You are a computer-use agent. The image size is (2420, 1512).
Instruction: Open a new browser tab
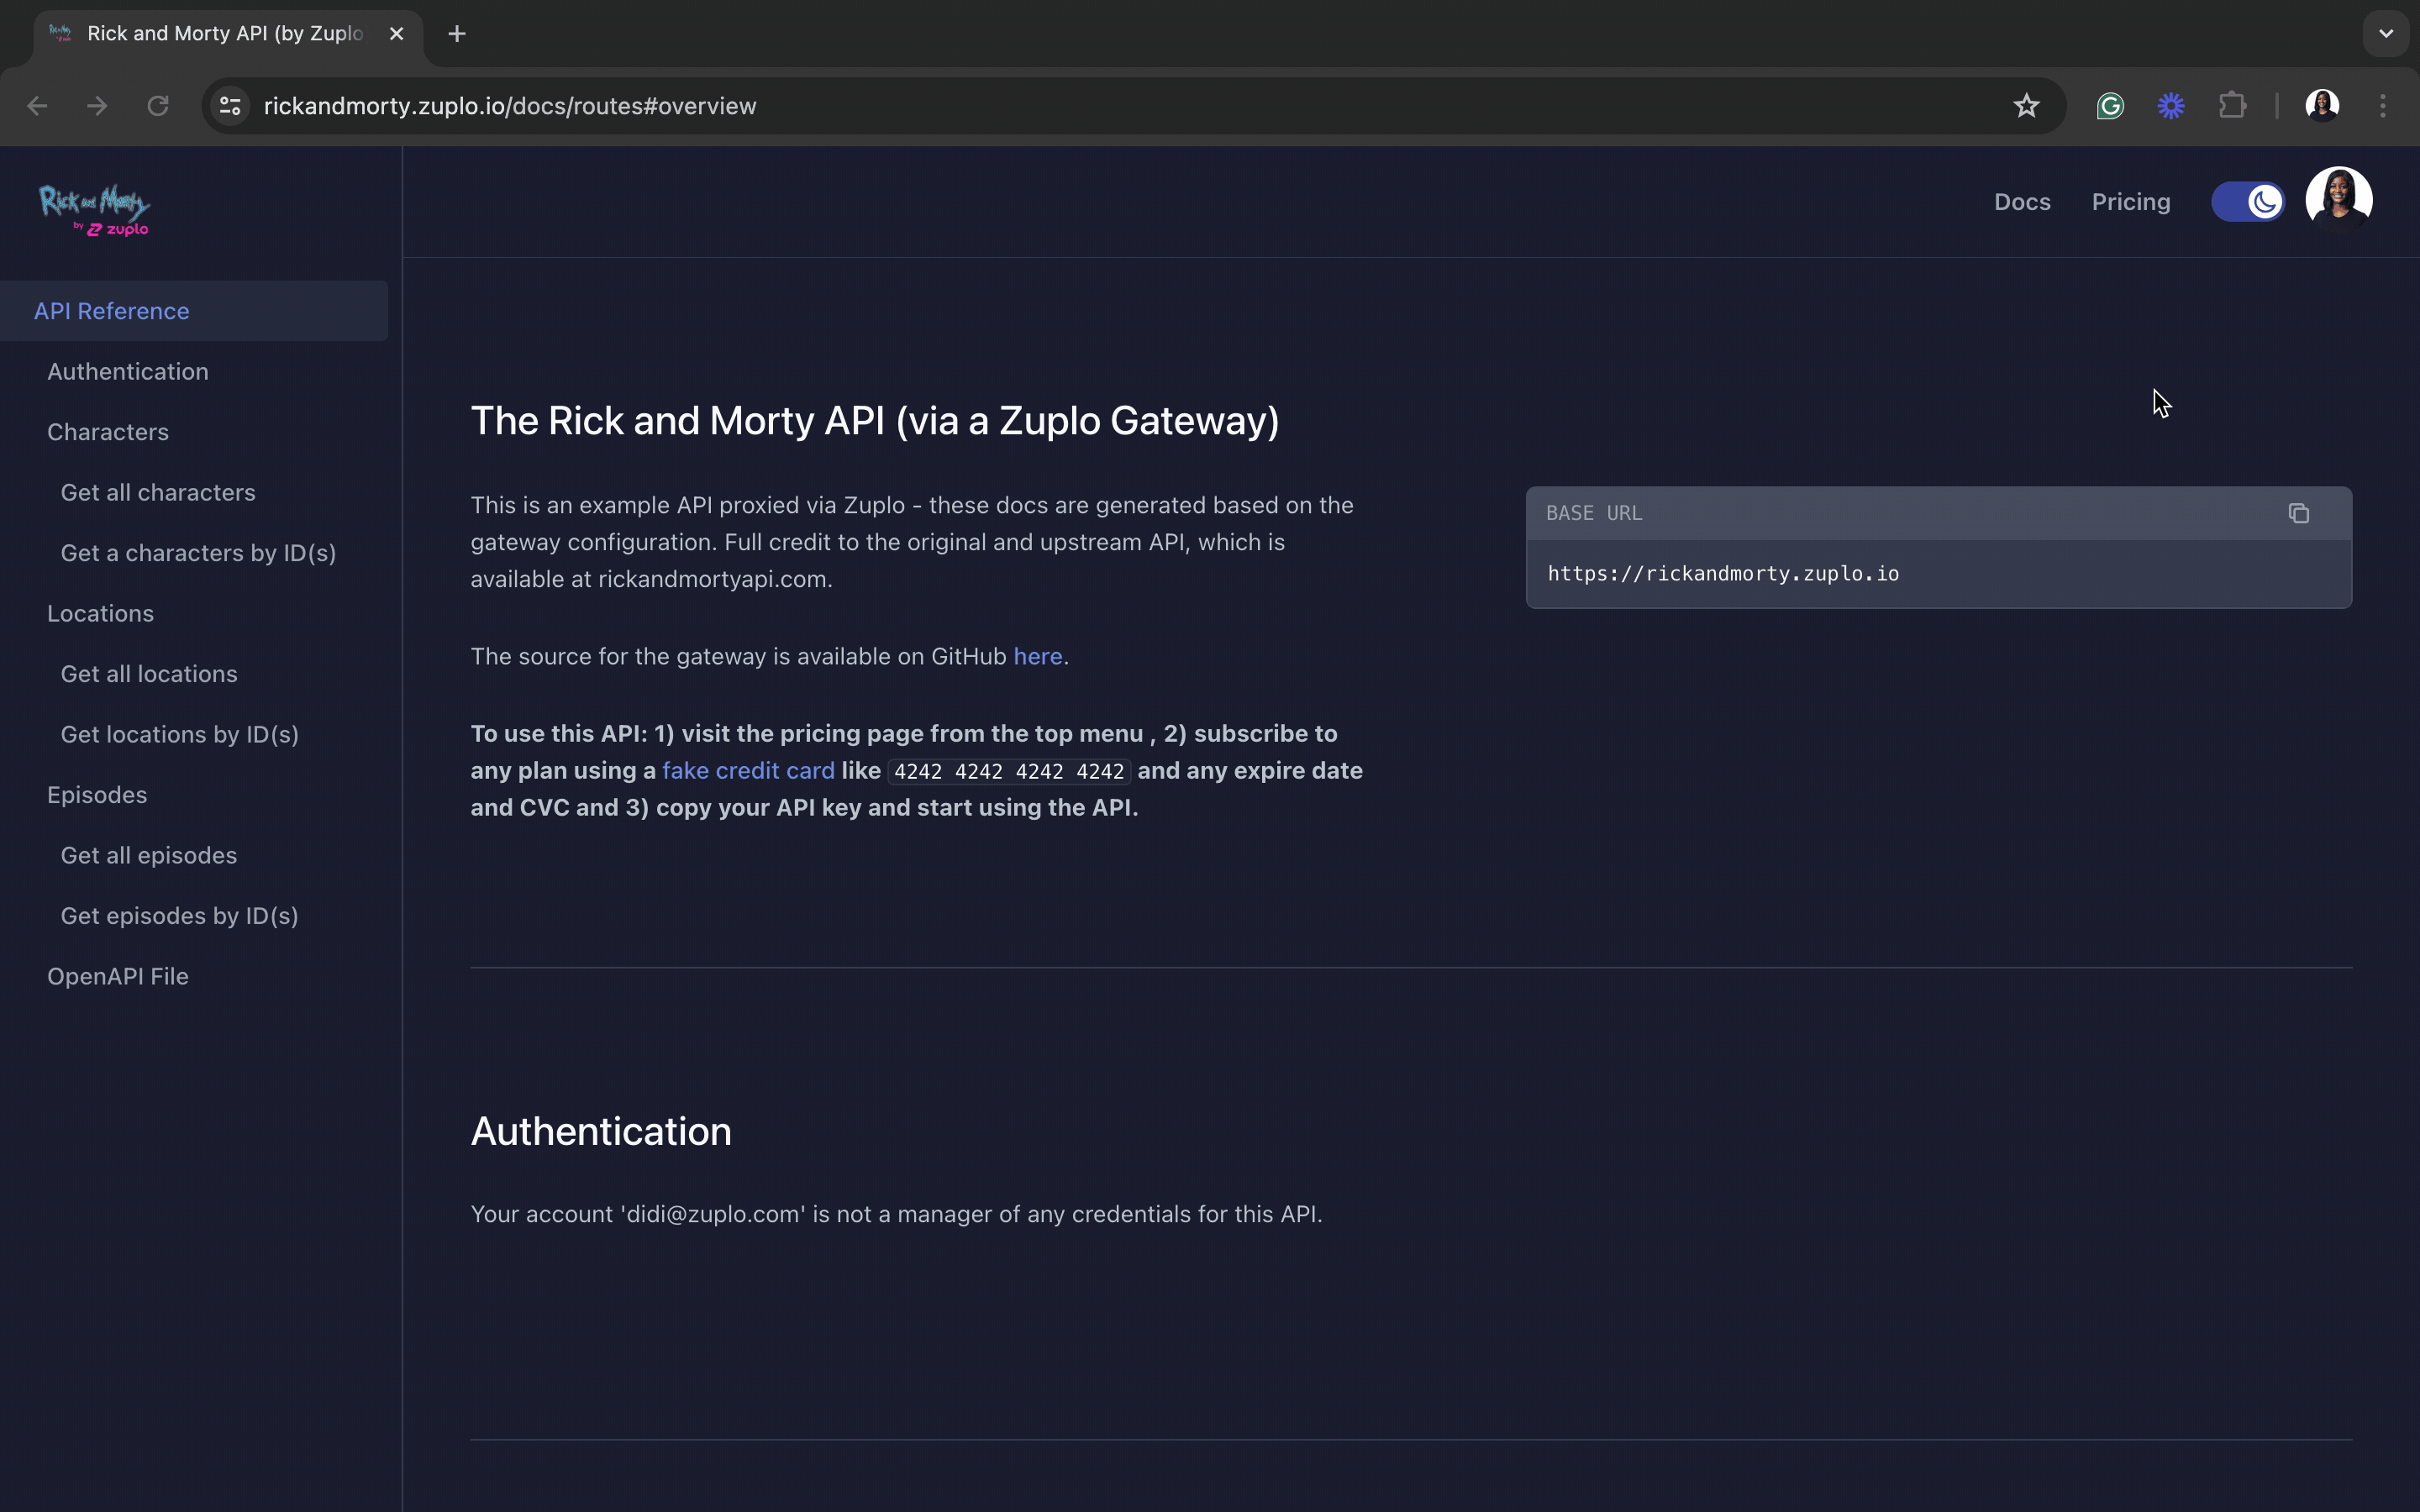(458, 33)
